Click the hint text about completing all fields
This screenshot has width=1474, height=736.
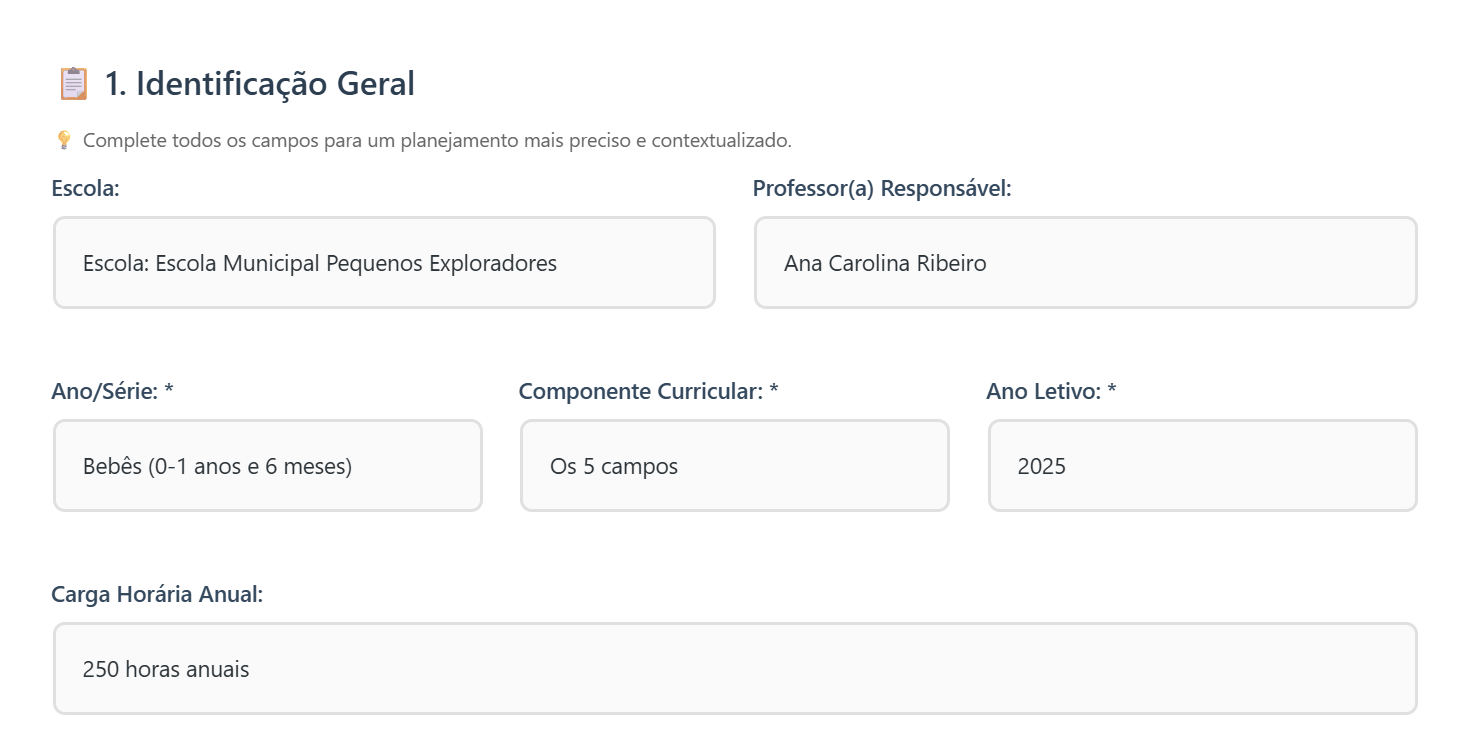pos(437,140)
